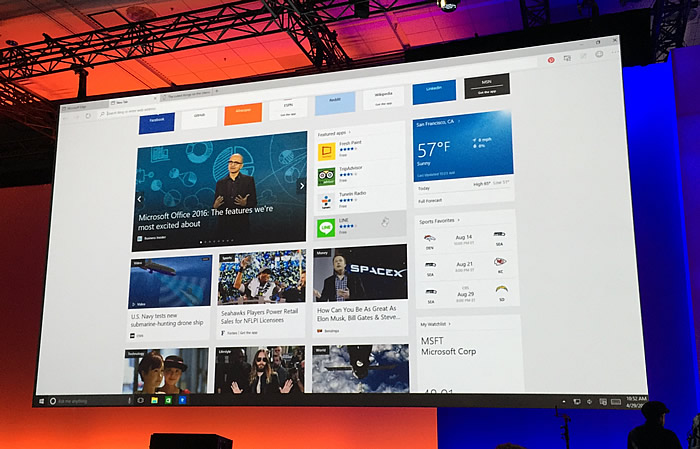Open the GitHub top site tile
This screenshot has height=449, width=700.
[x=199, y=117]
